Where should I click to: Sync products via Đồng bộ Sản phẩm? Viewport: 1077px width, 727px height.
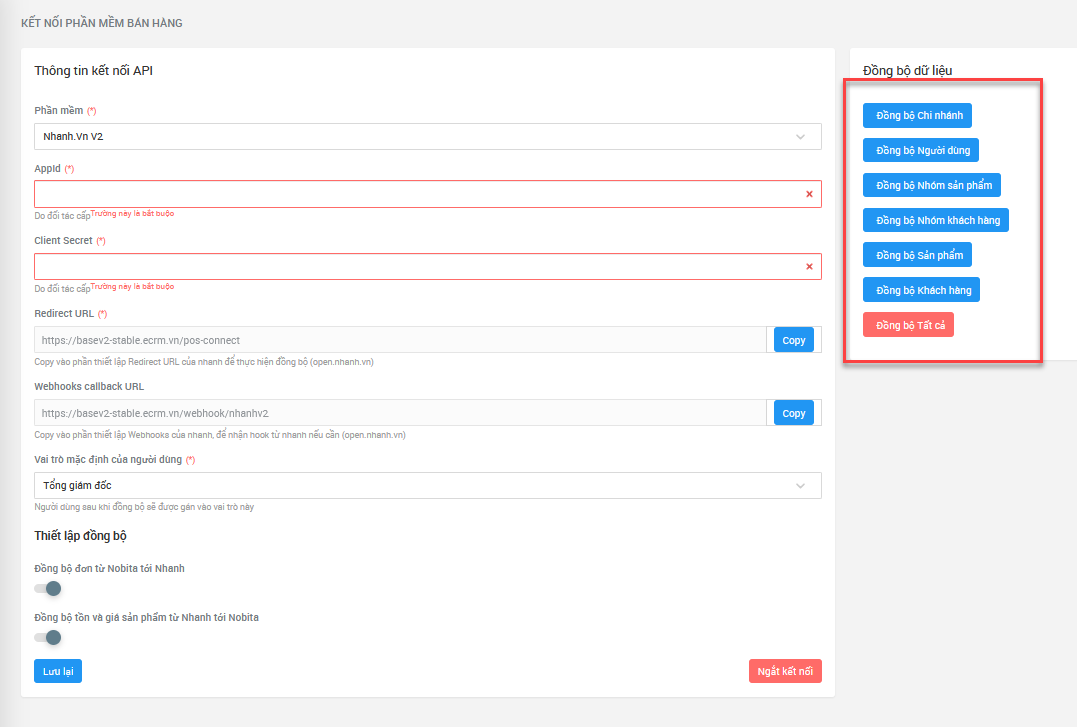point(917,255)
